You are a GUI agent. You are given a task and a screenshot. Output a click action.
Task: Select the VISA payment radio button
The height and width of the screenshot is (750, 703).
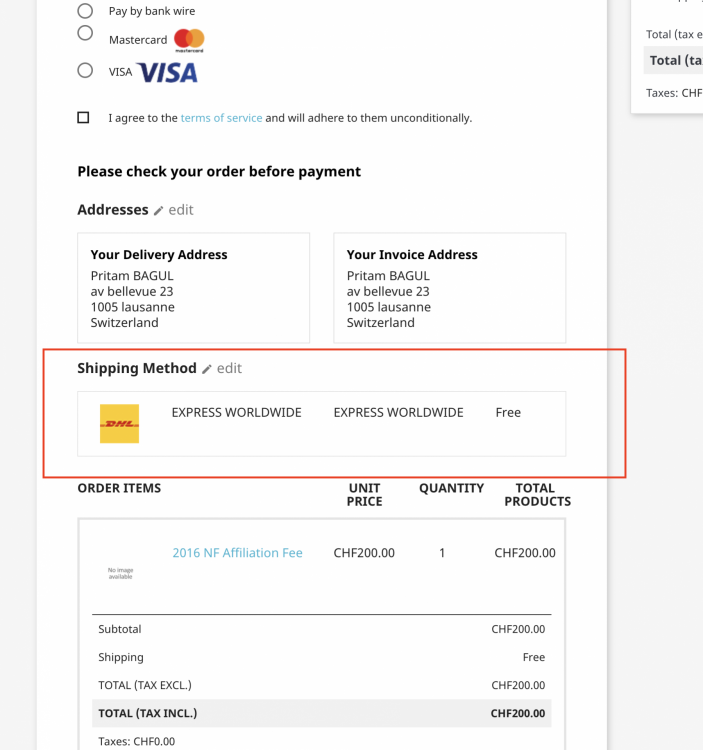(x=85, y=71)
